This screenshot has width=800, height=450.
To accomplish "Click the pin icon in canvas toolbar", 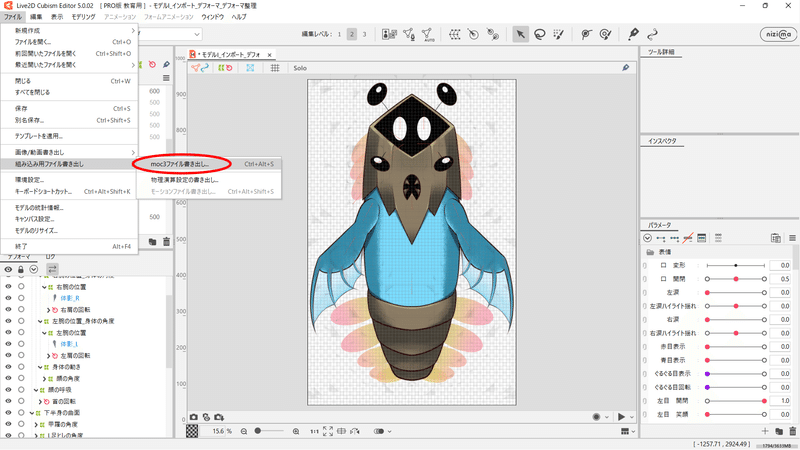I will pos(626,68).
